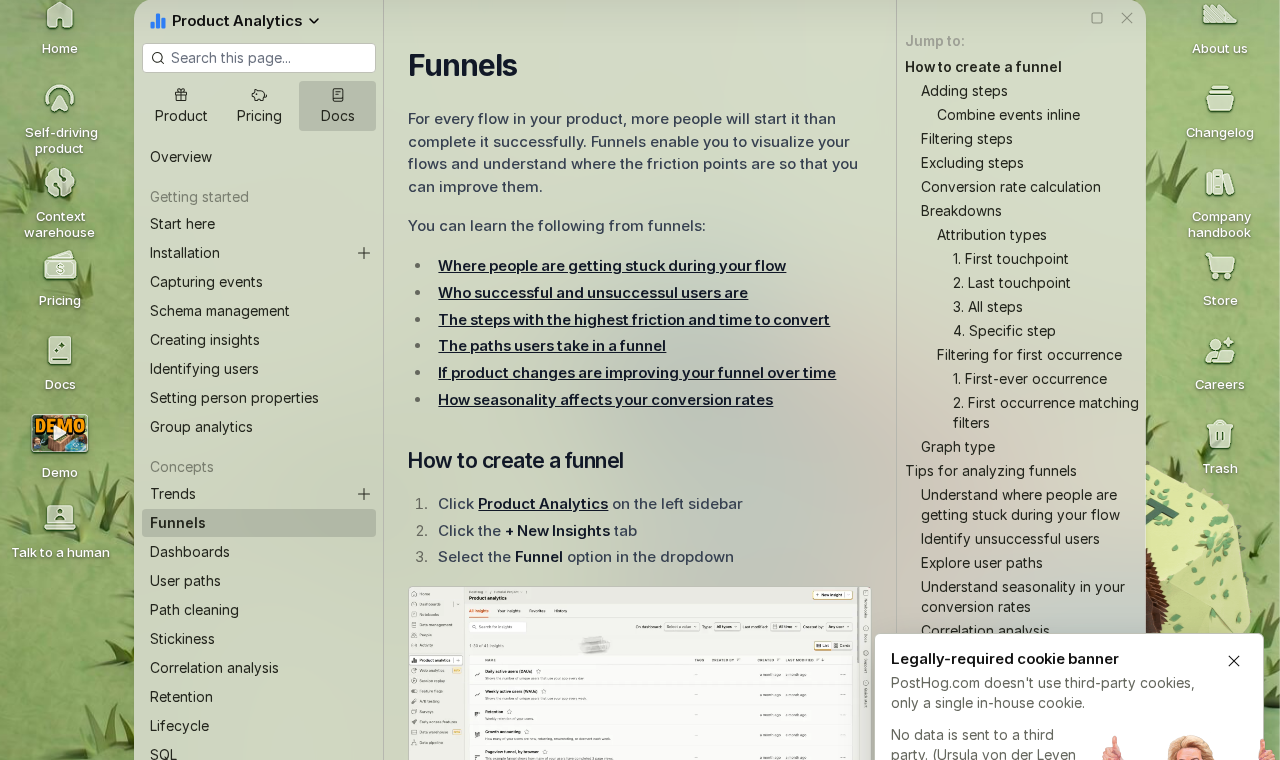Screen dimensions: 1280x760
Task: Jump to Filtering steps
Action: (967, 139)
